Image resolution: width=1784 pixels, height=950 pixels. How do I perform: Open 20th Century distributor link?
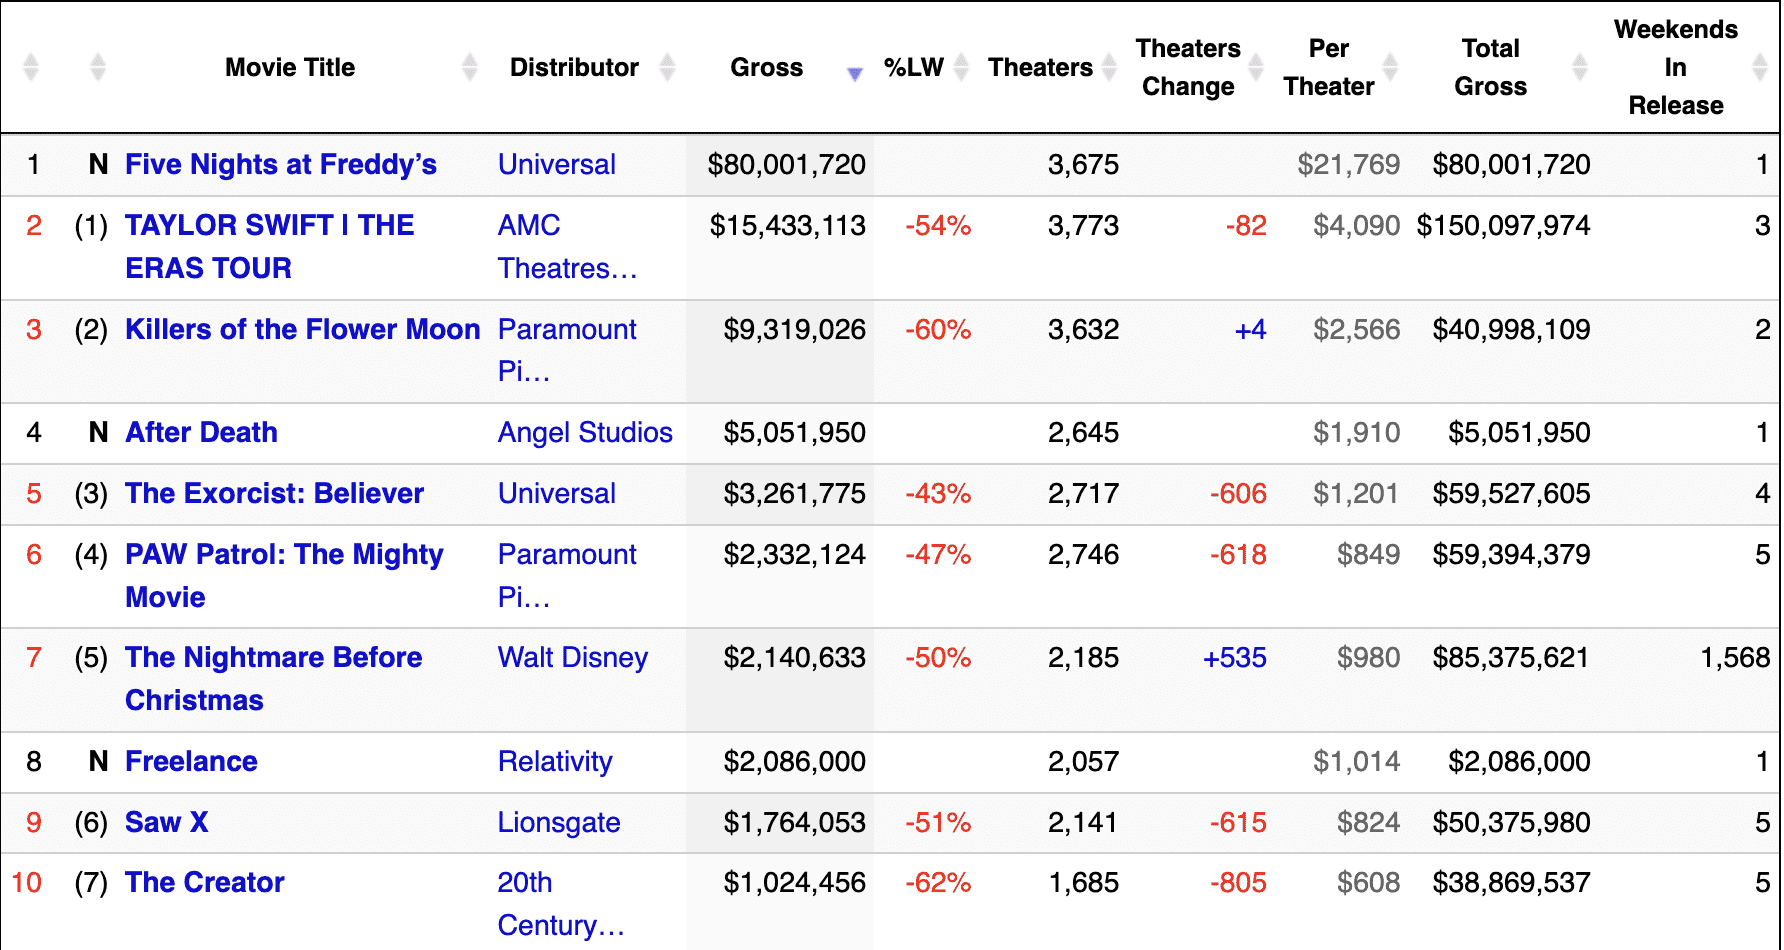[x=561, y=904]
